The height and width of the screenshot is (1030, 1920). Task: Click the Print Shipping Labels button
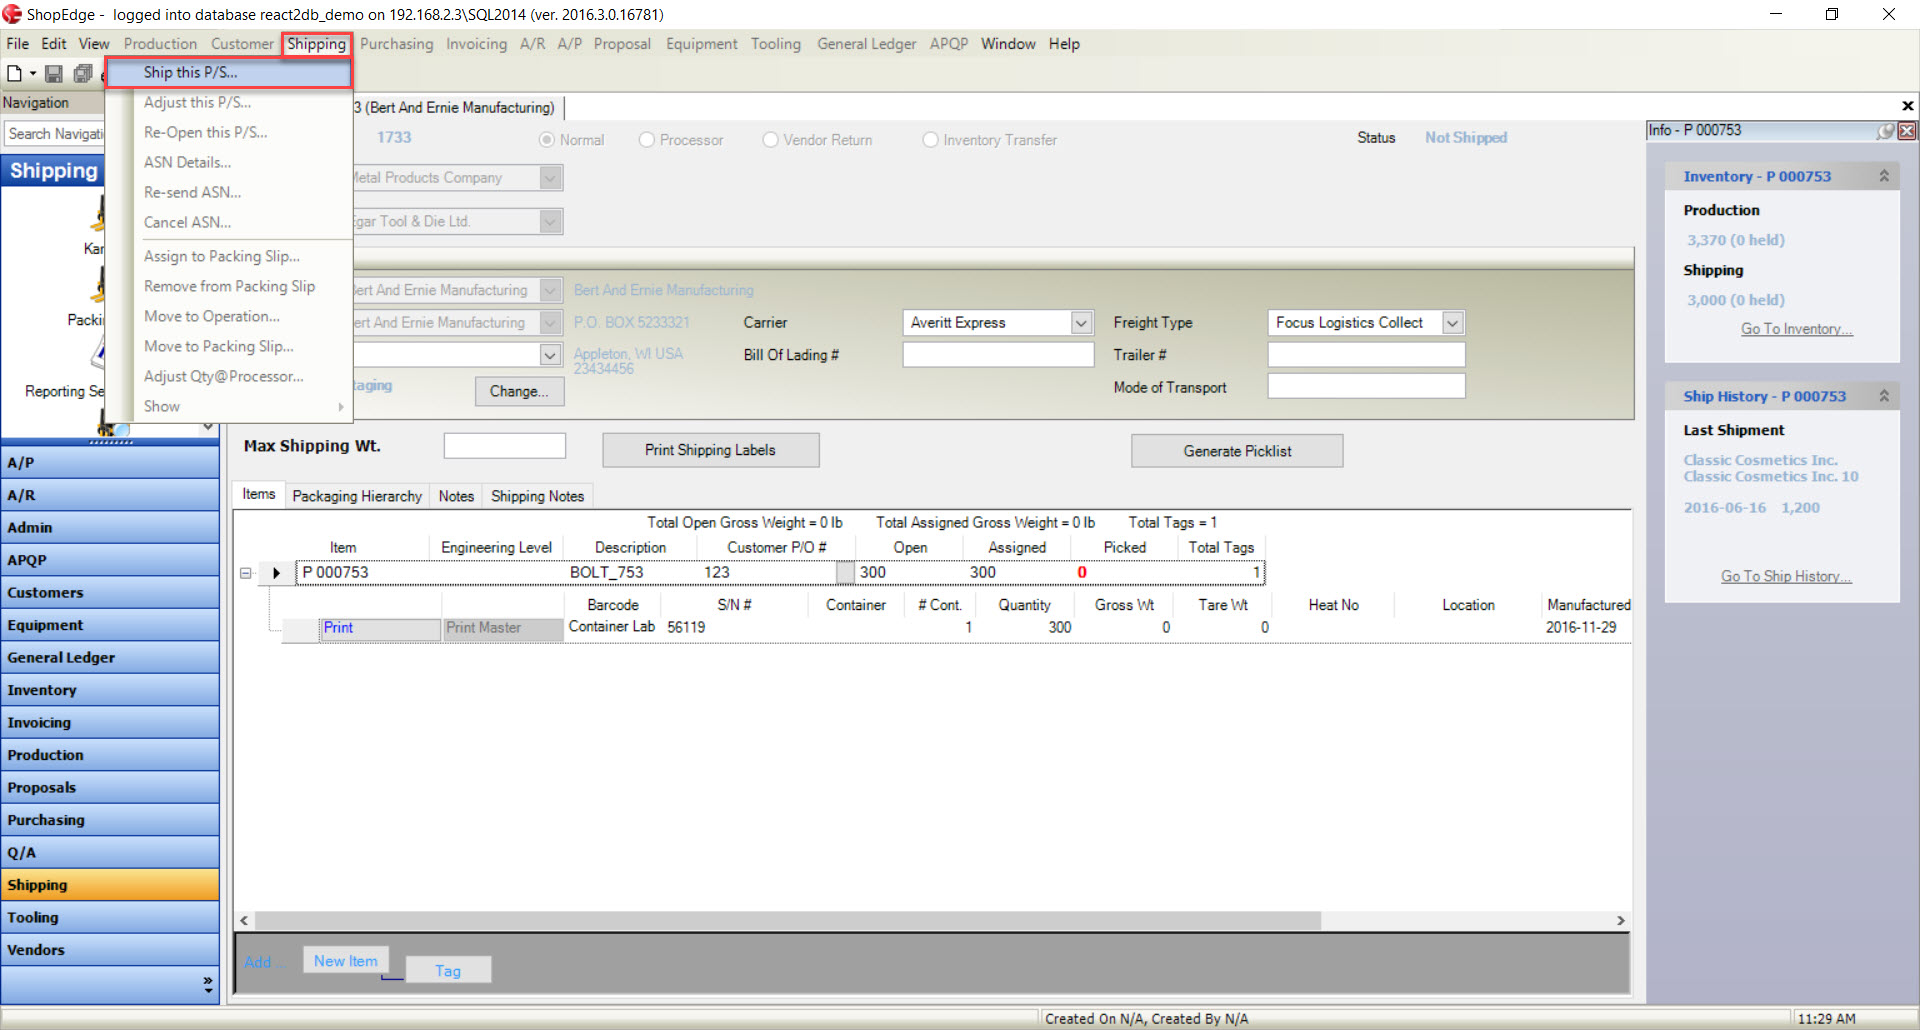coord(710,450)
